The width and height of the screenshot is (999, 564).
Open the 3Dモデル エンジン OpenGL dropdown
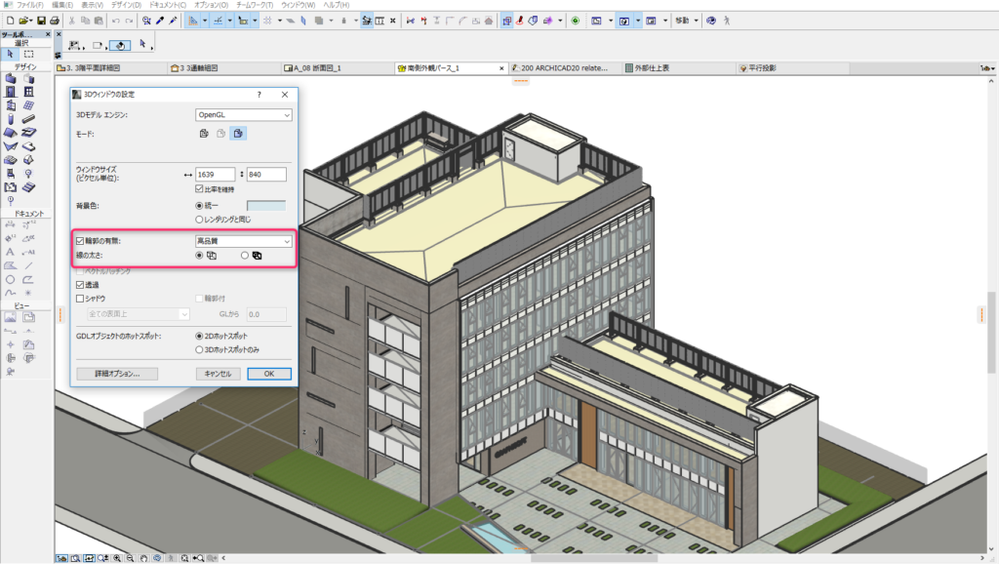click(243, 115)
